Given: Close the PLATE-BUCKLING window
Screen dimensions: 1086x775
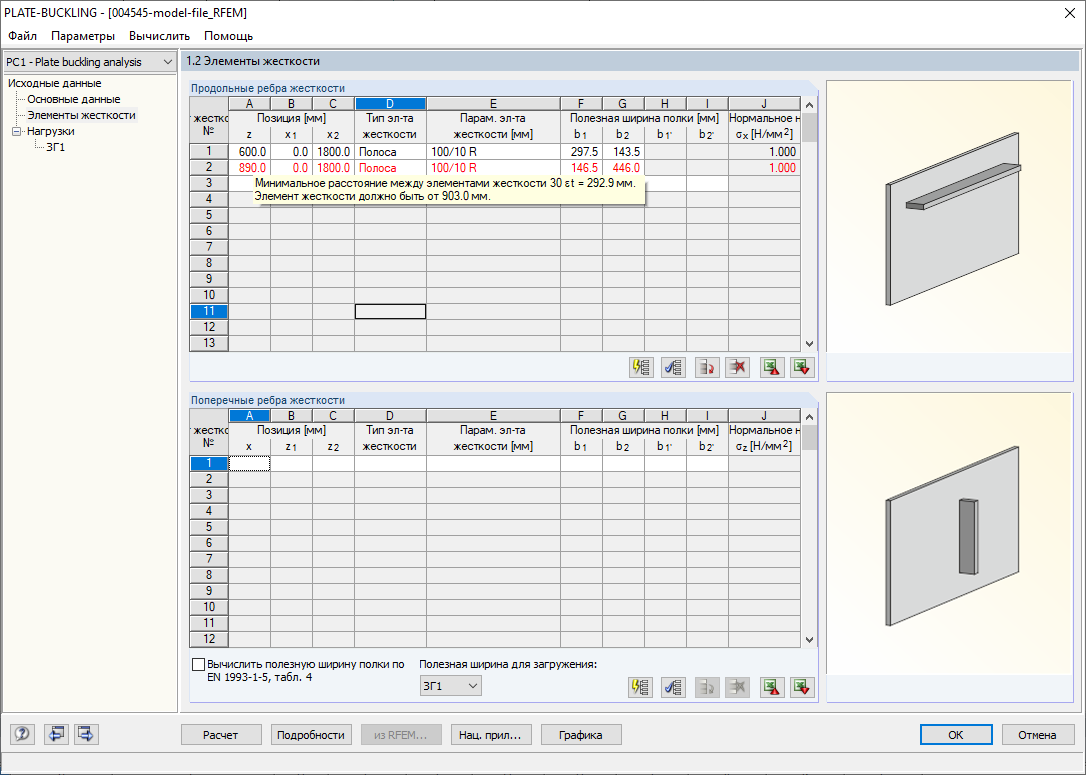Looking at the screenshot, I should click(1069, 13).
